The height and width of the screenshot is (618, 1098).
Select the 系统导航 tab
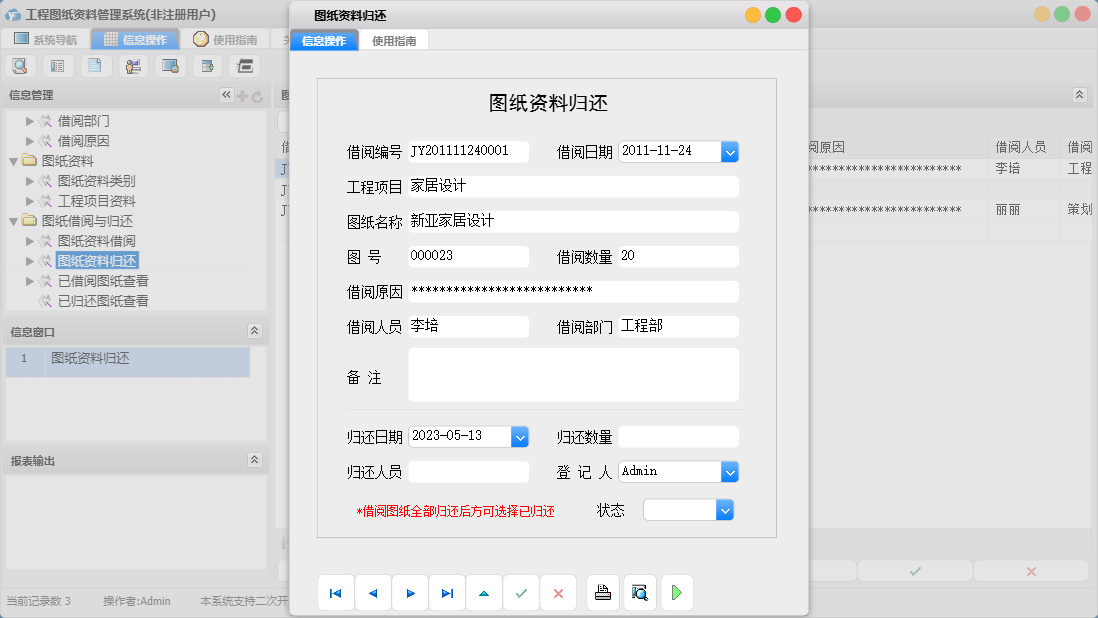[x=43, y=39]
